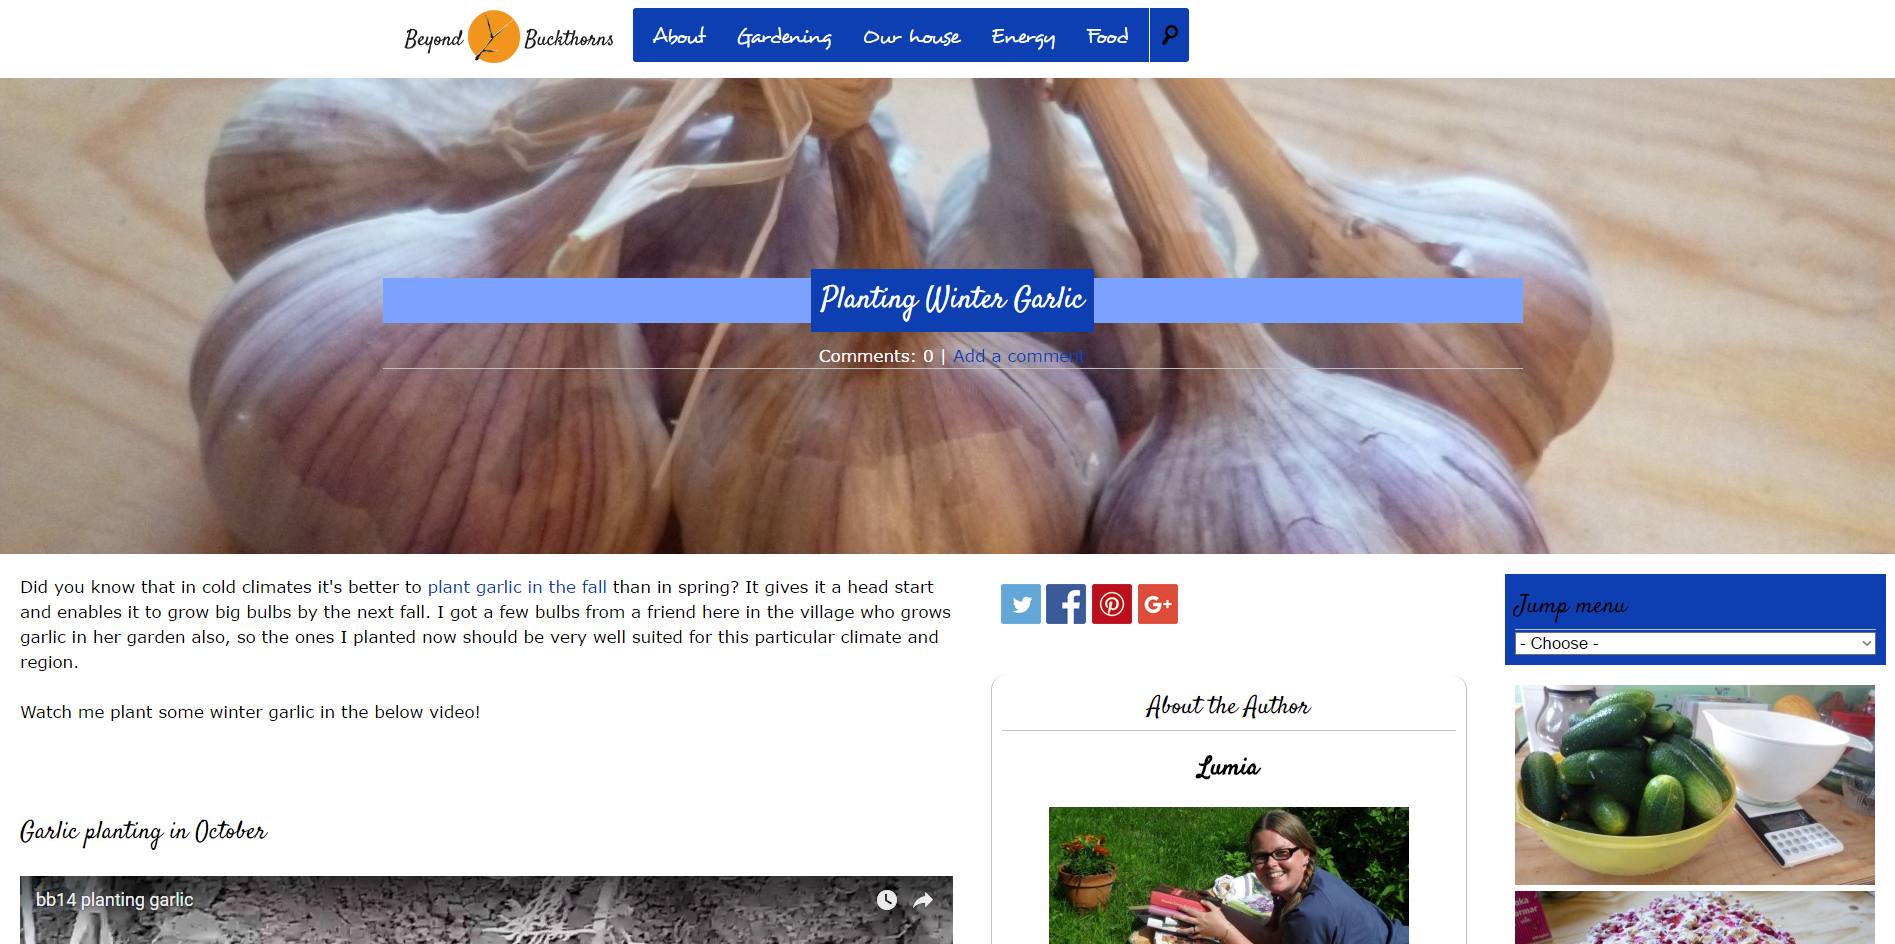Open the About menu item
Image resolution: width=1895 pixels, height=944 pixels.
[679, 36]
